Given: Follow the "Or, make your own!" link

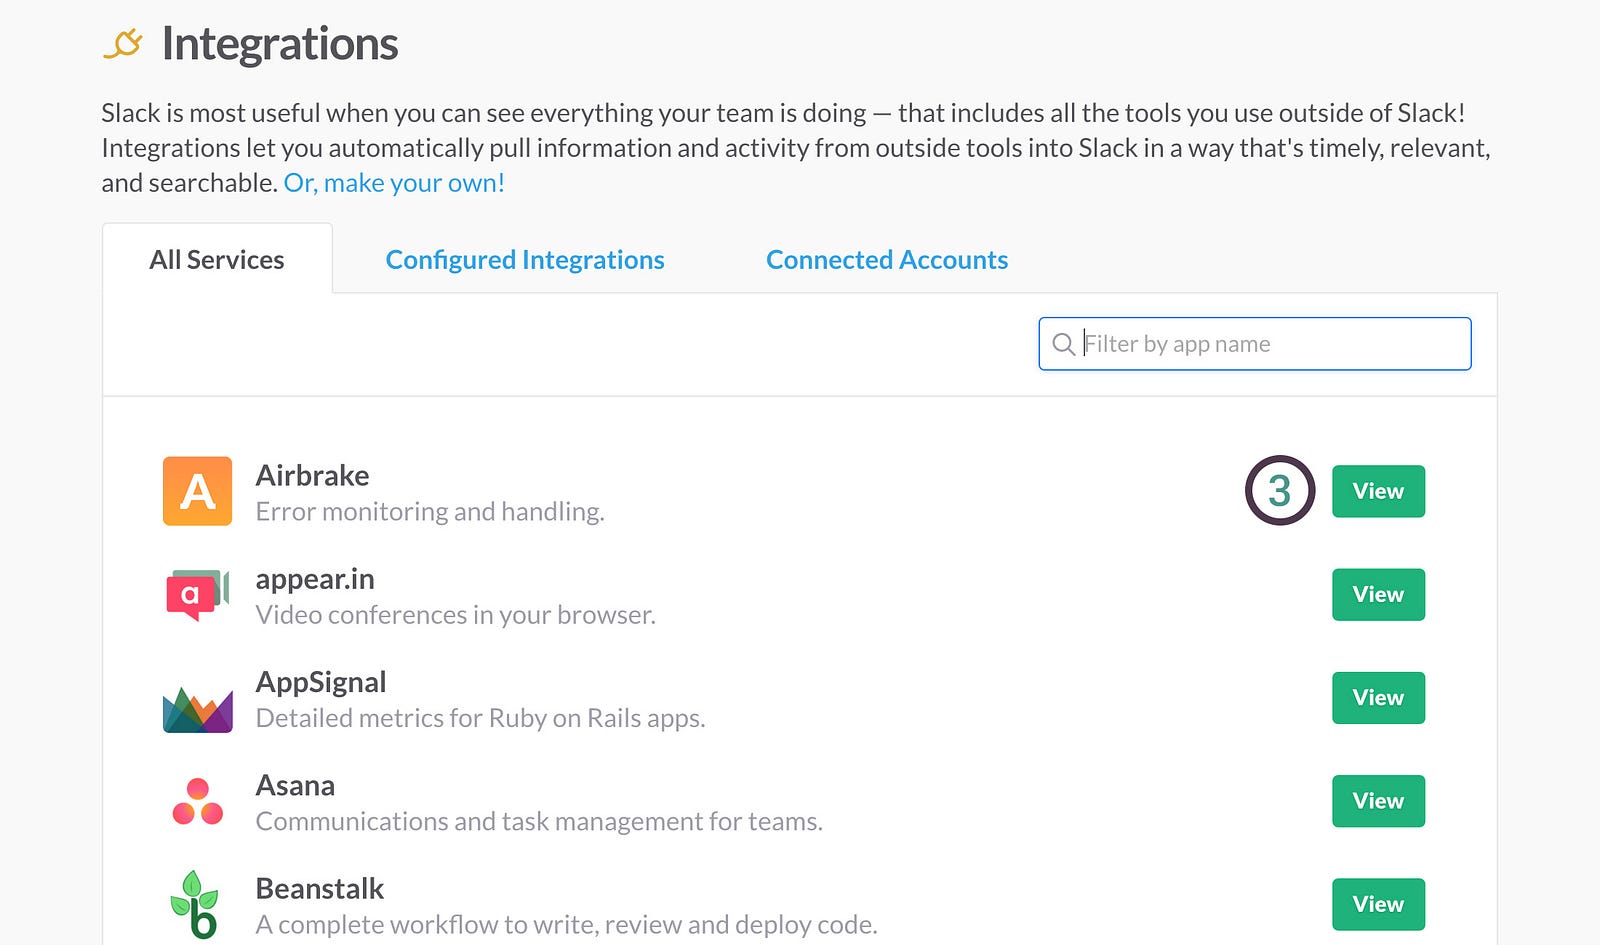Looking at the screenshot, I should point(394,183).
